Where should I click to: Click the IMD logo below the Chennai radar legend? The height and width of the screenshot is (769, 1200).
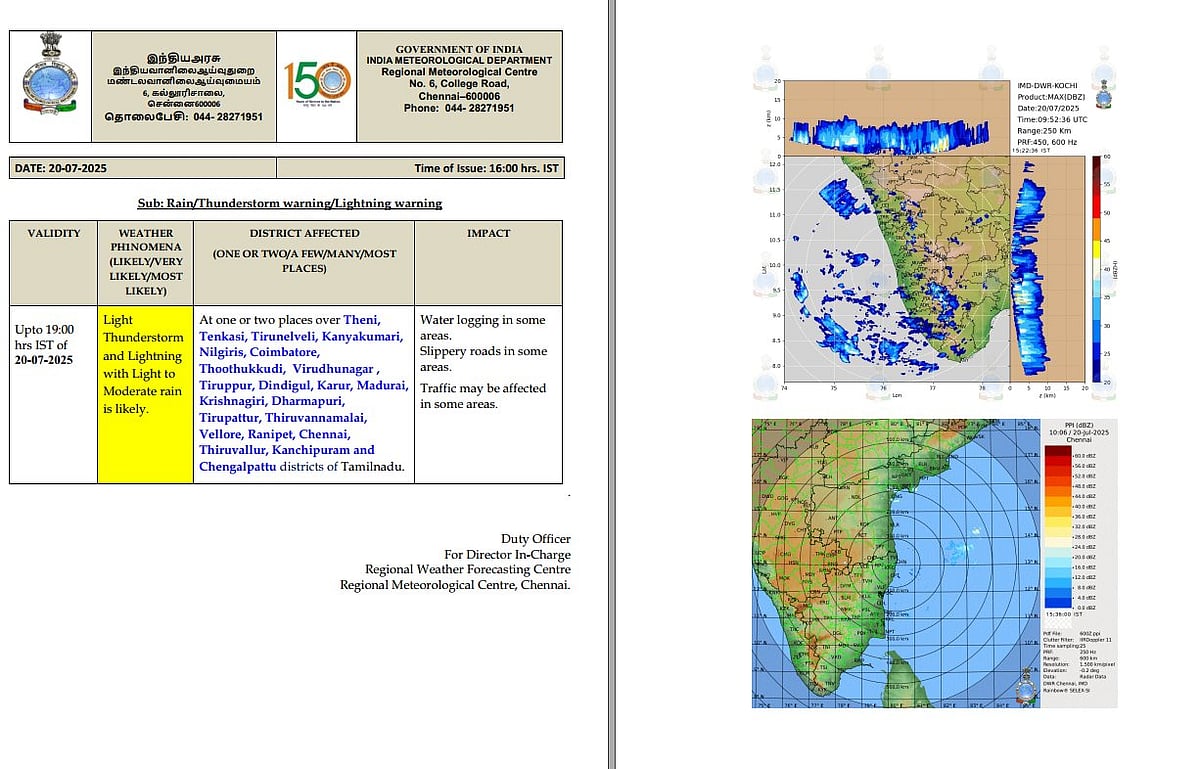(1028, 689)
